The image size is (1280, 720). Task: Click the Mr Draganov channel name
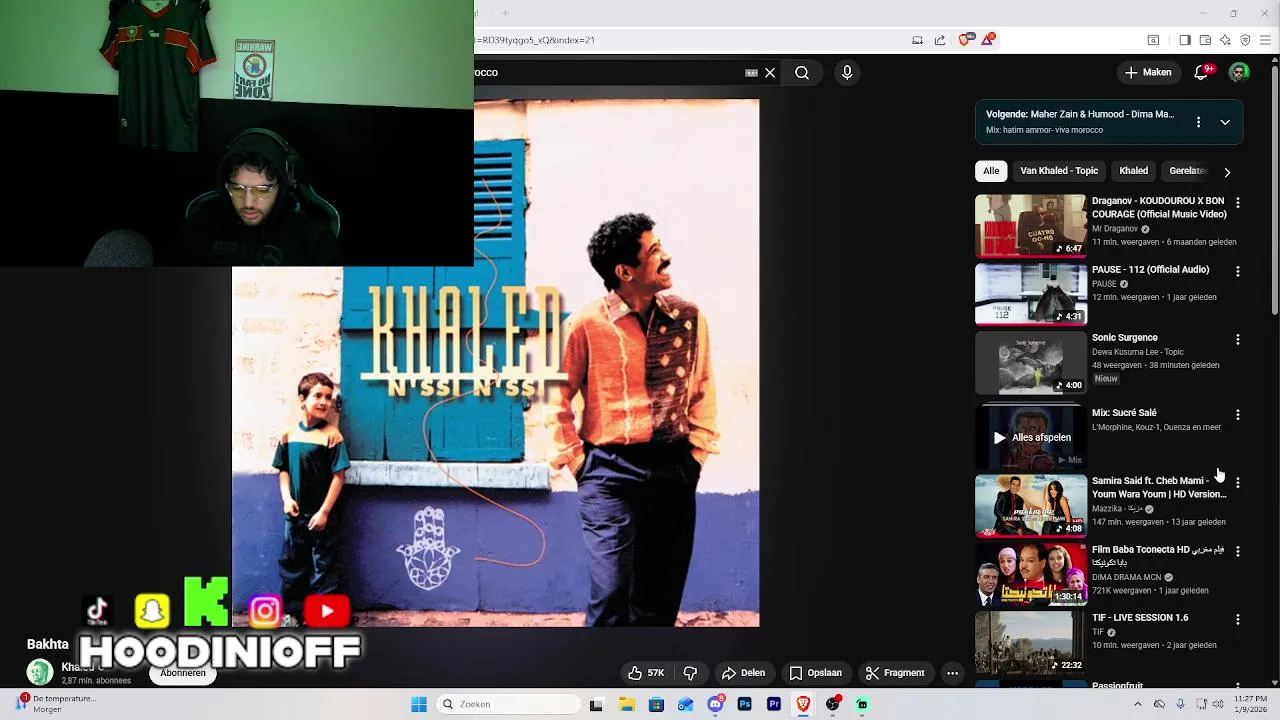click(1115, 229)
